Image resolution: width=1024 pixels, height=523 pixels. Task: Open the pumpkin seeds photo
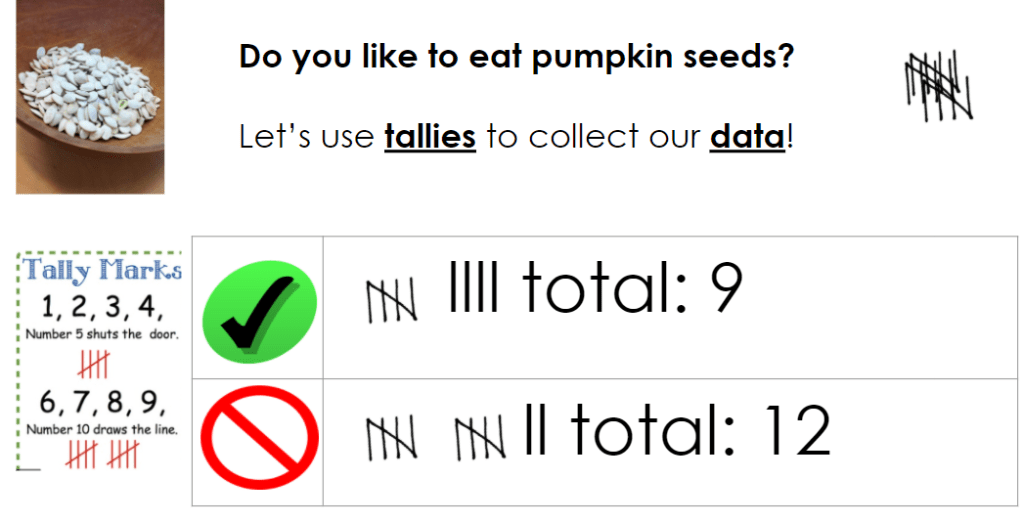click(x=90, y=96)
